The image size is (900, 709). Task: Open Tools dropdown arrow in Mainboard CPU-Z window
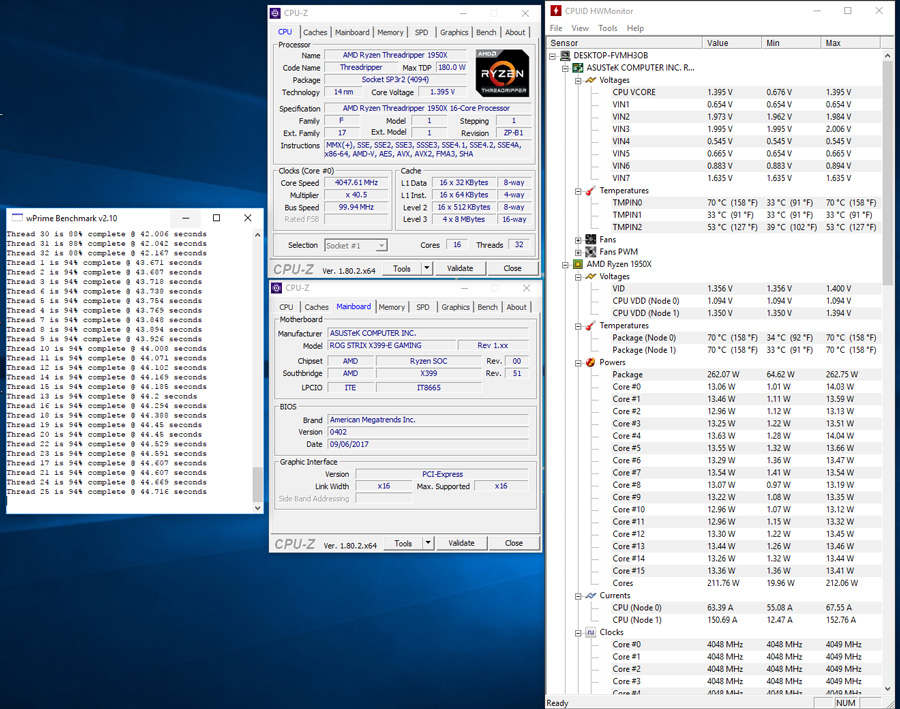[x=428, y=543]
